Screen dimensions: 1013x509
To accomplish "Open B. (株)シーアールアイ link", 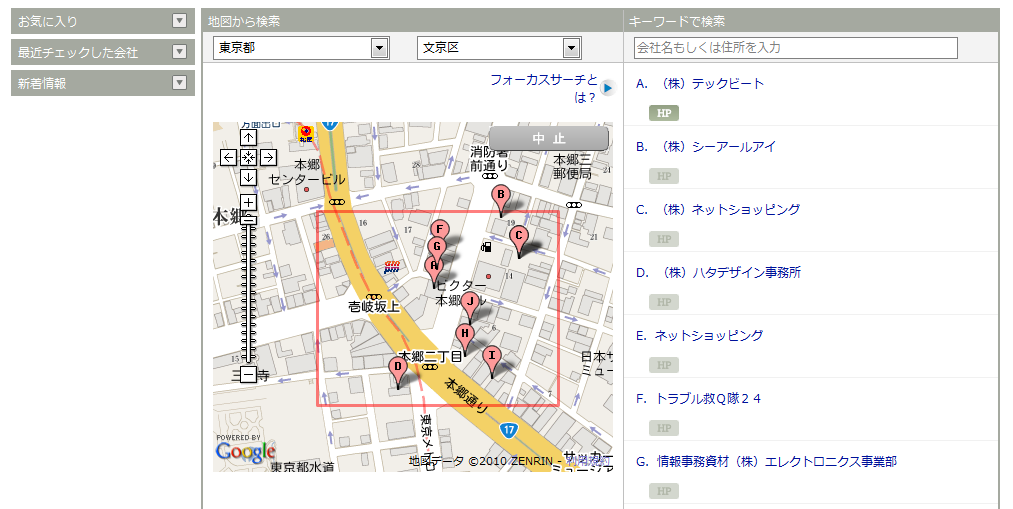I will coord(705,147).
